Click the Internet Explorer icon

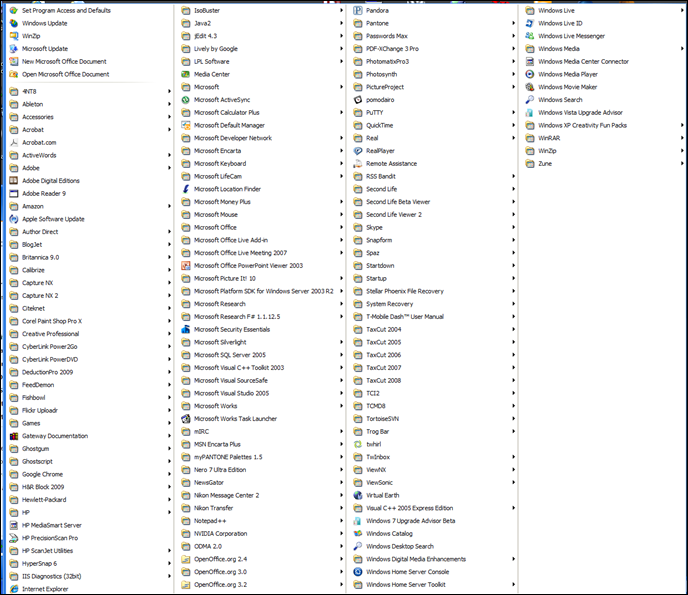13,588
